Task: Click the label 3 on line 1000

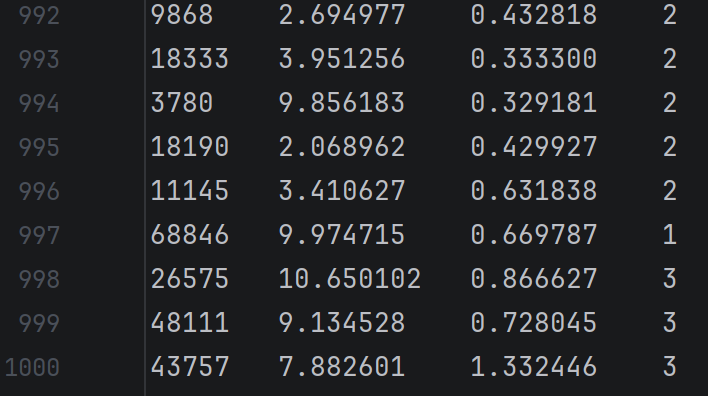Action: tap(670, 366)
